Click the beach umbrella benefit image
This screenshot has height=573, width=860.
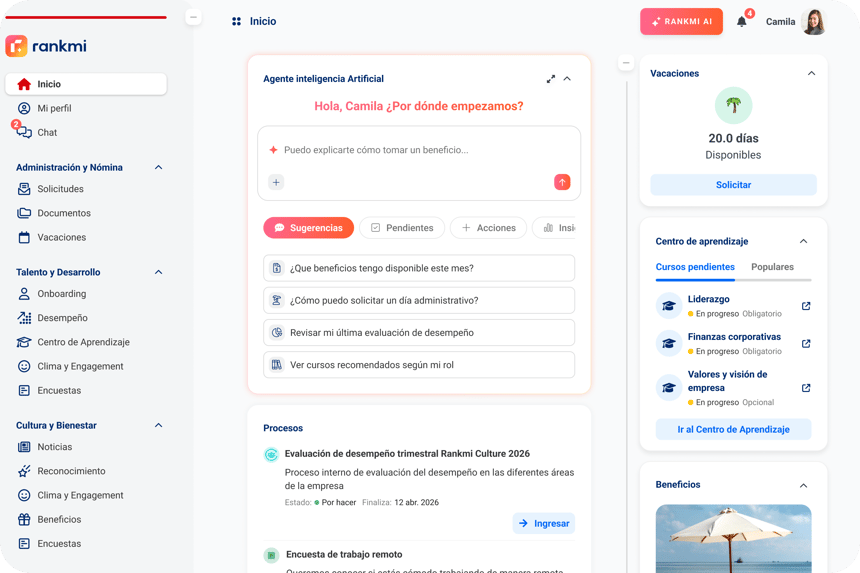(733, 538)
